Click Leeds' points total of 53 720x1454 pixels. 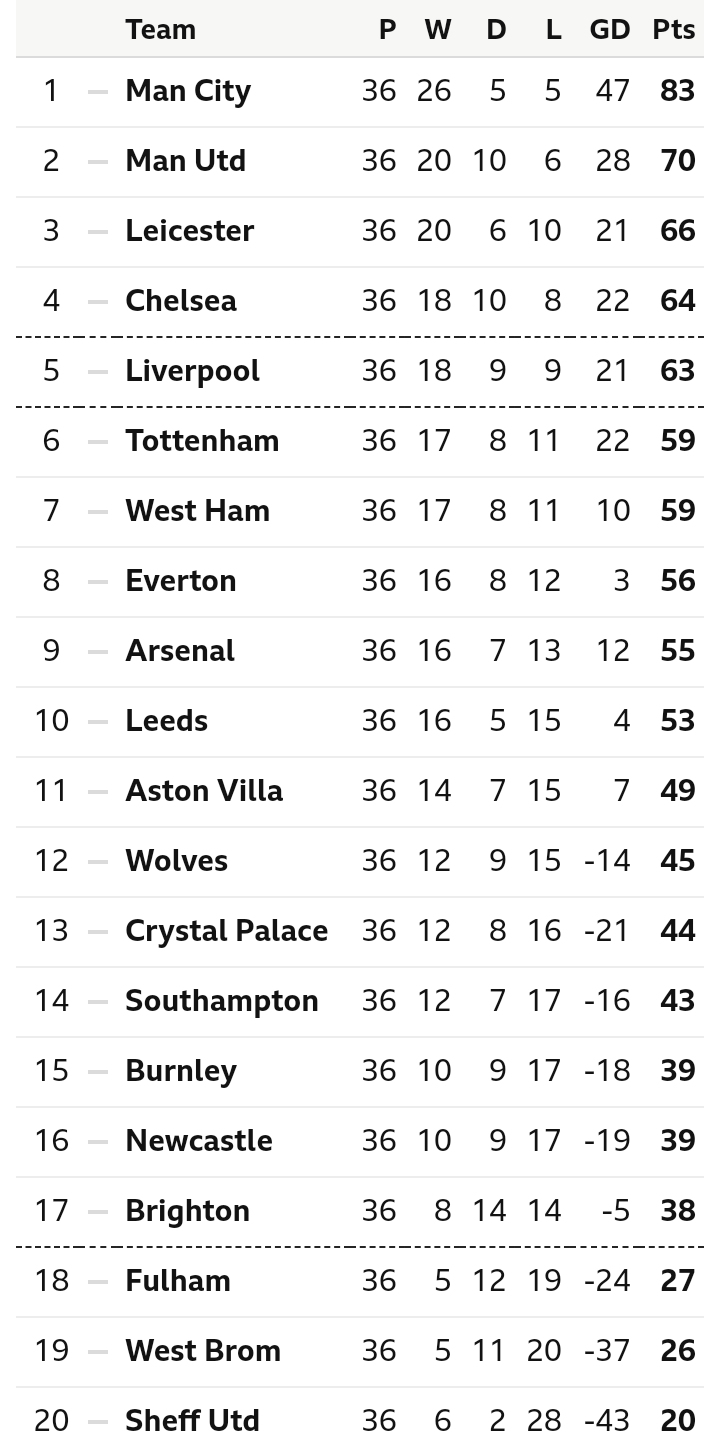[x=677, y=721]
